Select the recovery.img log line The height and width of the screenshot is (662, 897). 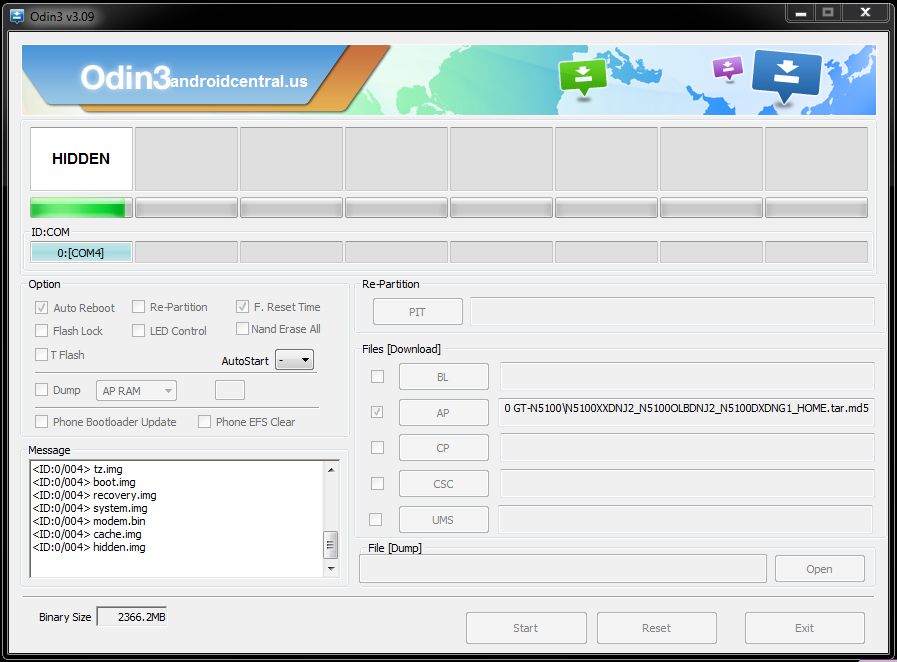[94, 495]
